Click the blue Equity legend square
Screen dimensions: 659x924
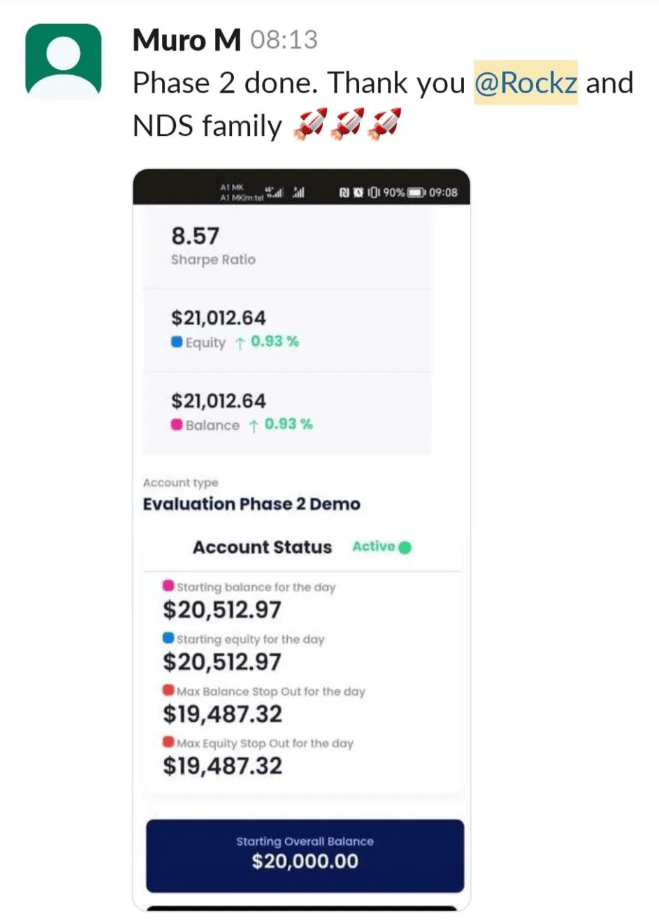click(176, 342)
